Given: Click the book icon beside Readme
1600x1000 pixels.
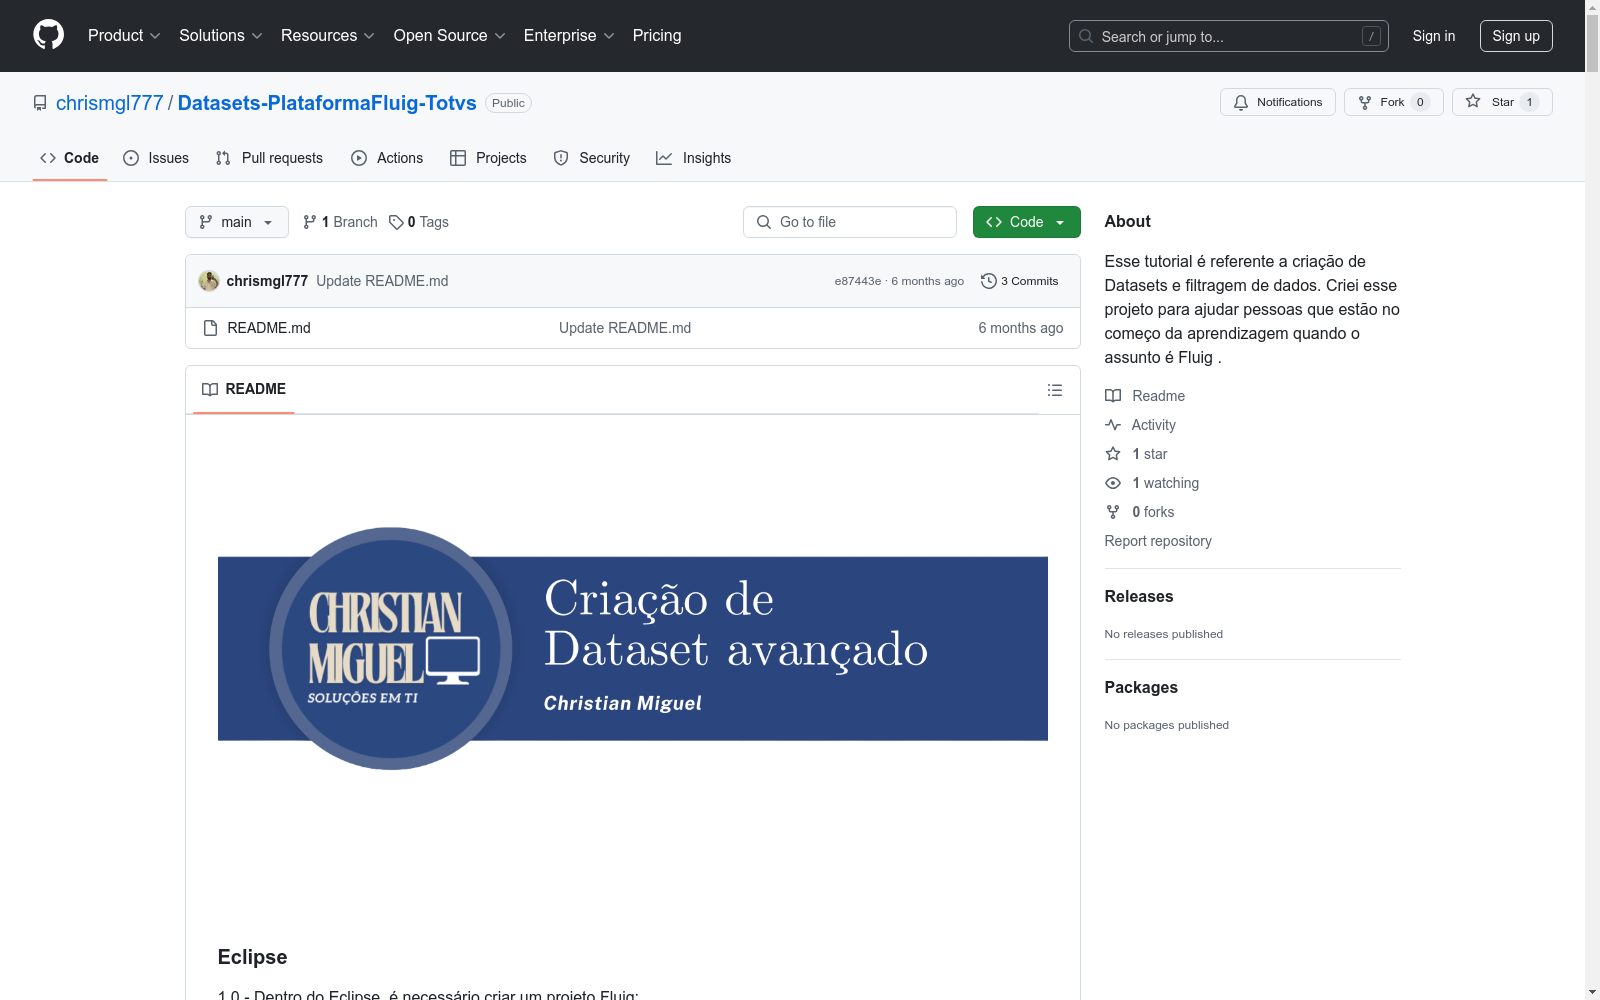Looking at the screenshot, I should (x=1113, y=396).
